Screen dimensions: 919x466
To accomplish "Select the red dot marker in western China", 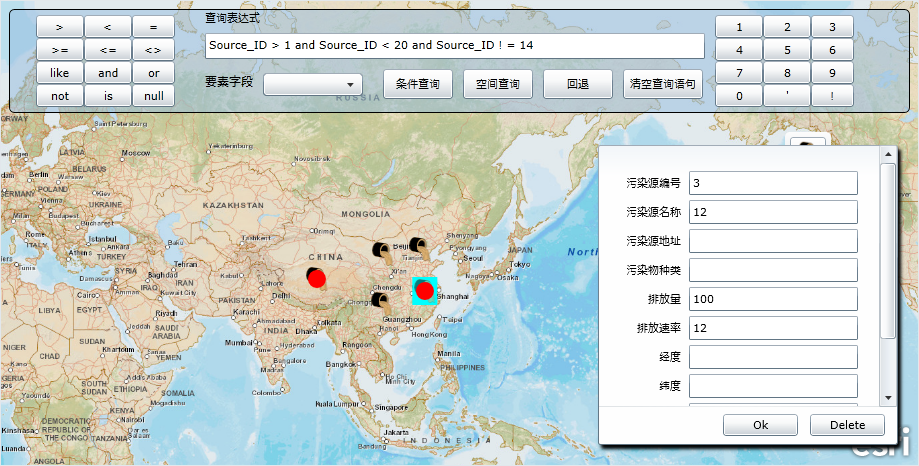I will tap(316, 277).
